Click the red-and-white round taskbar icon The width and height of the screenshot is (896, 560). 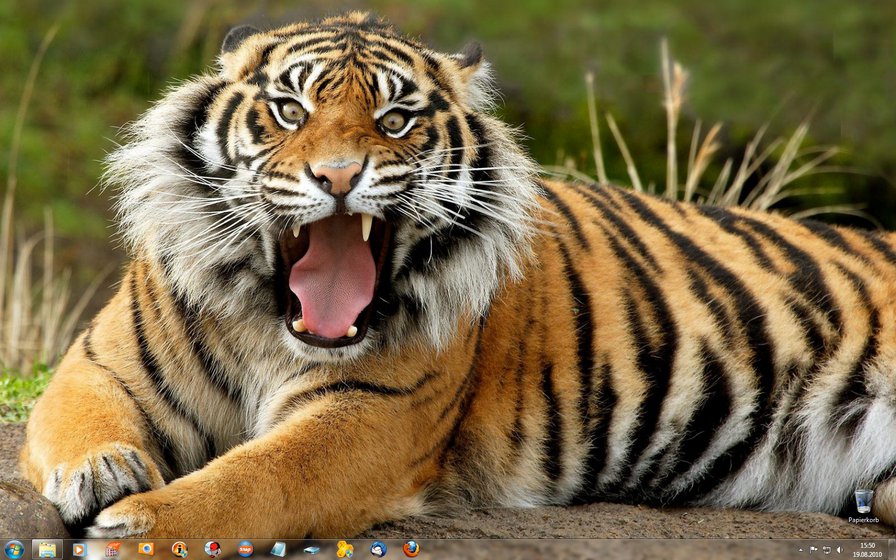pyautogui.click(x=212, y=549)
